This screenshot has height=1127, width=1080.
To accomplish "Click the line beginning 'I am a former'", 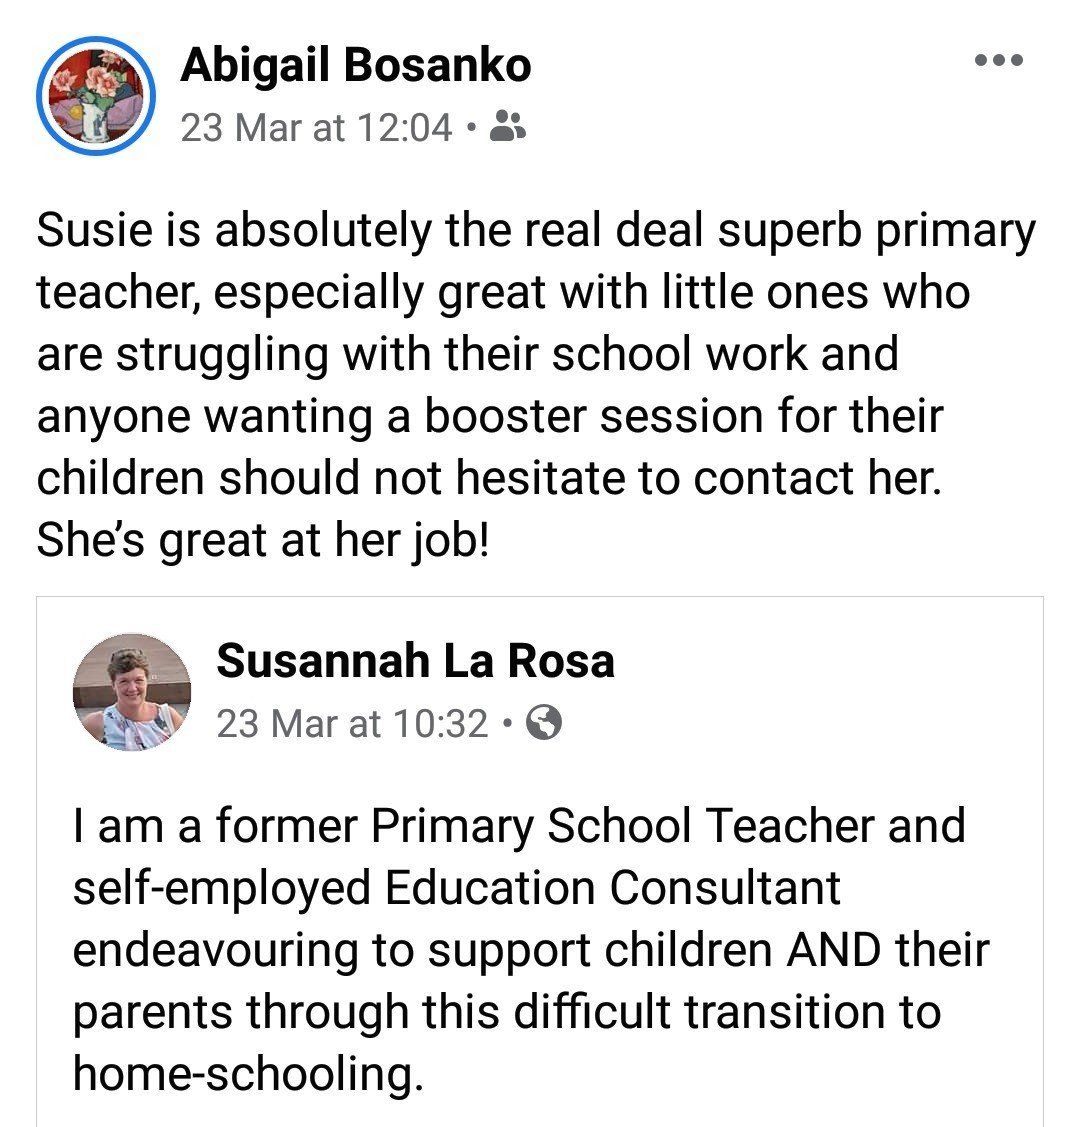I will (x=519, y=825).
